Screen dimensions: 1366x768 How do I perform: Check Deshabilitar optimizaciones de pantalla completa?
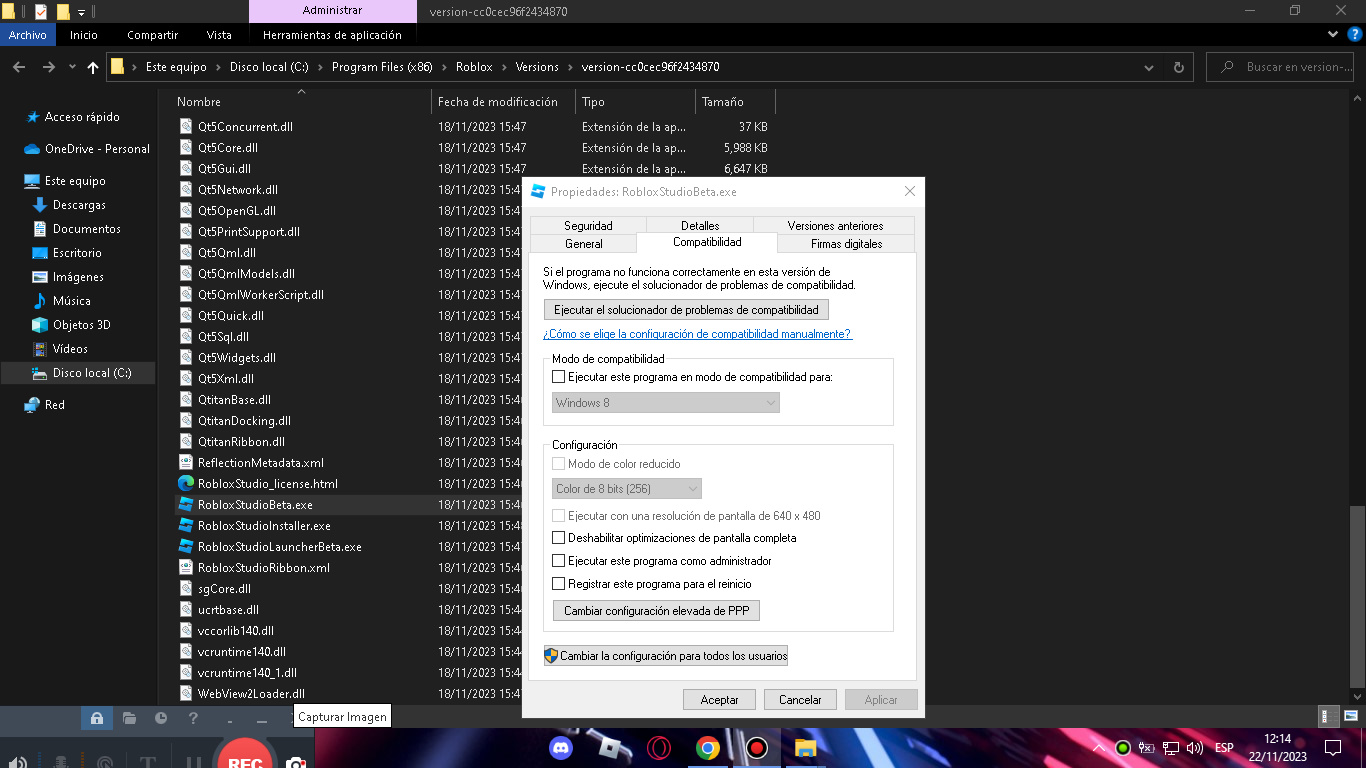(x=559, y=538)
